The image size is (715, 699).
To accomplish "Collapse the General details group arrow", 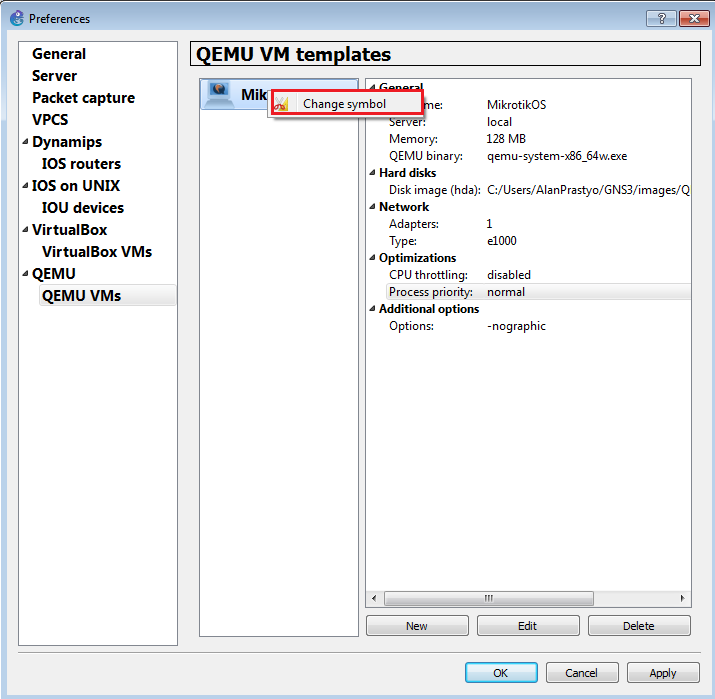I will tap(372, 87).
